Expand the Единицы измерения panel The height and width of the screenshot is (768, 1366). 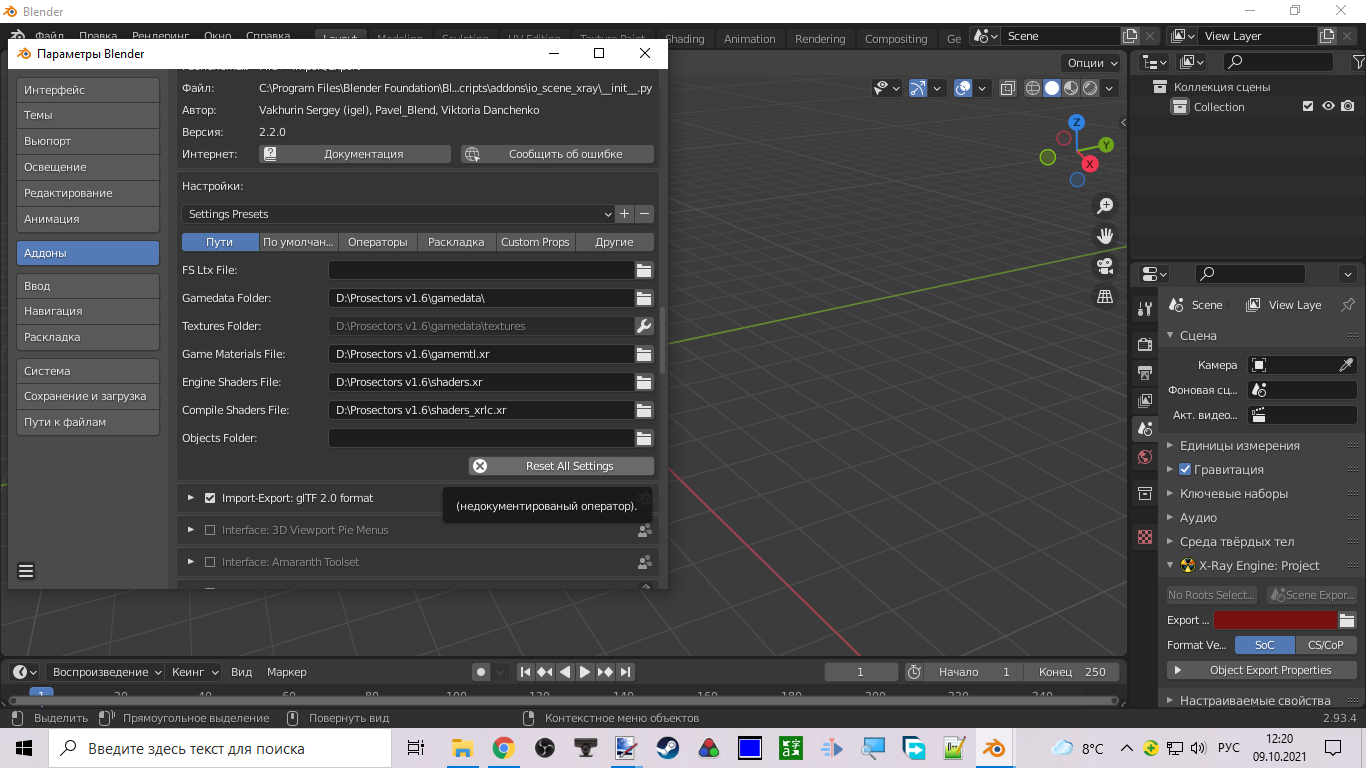tap(1238, 446)
